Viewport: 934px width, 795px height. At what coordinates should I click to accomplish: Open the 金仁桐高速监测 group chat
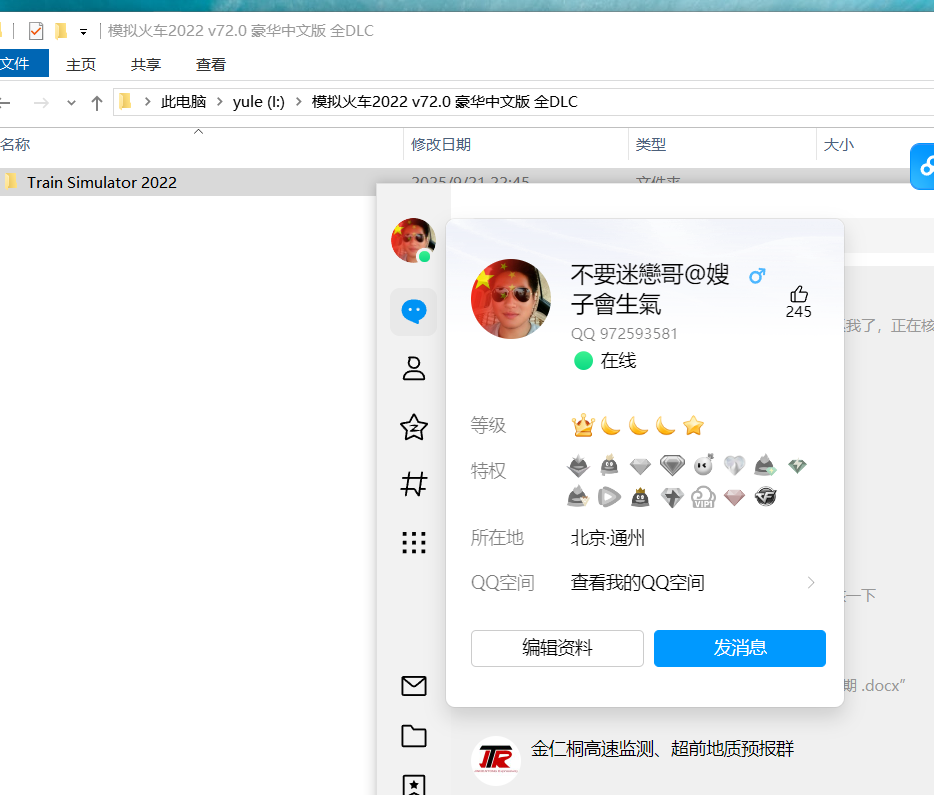tap(661, 749)
